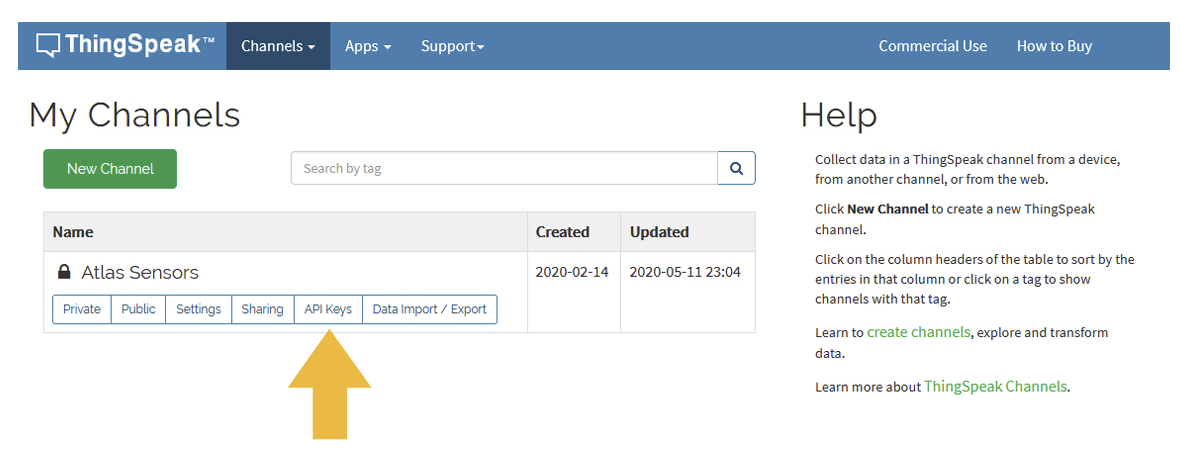The width and height of the screenshot is (1180, 459).
Task: Follow the create channels help link
Action: pos(918,332)
